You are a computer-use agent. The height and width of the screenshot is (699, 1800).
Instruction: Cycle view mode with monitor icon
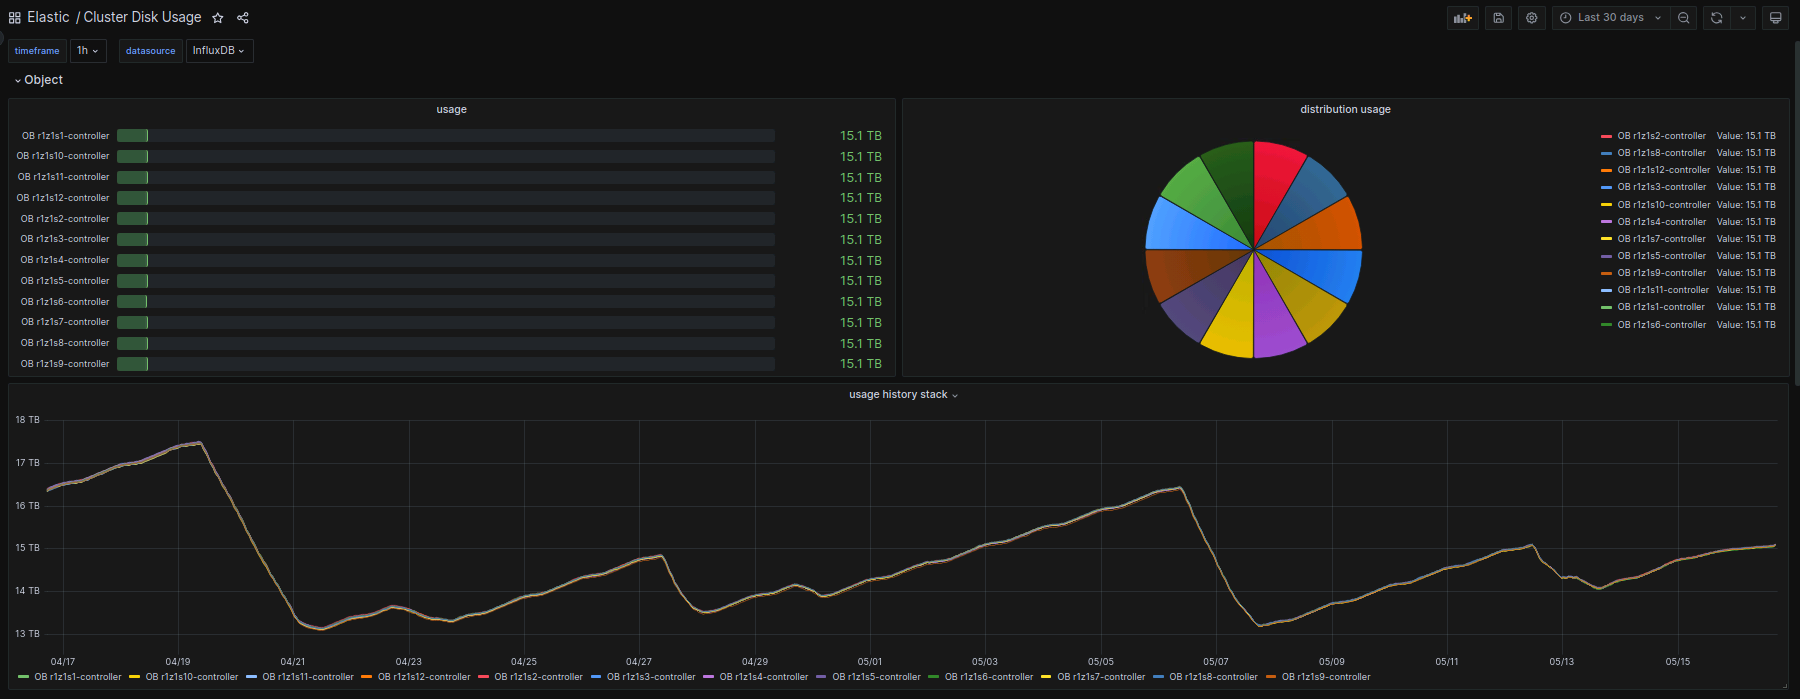point(1775,18)
